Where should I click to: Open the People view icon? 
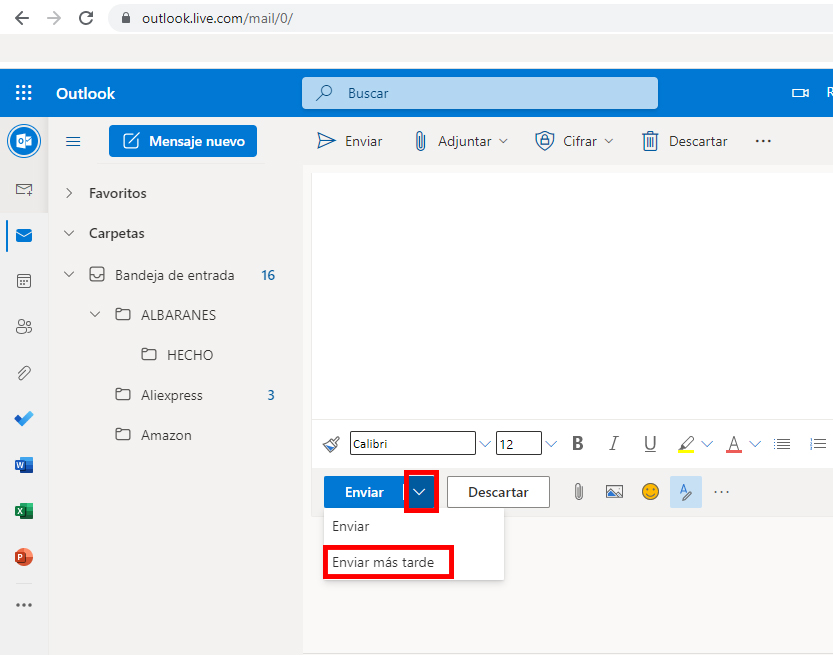coord(23,327)
